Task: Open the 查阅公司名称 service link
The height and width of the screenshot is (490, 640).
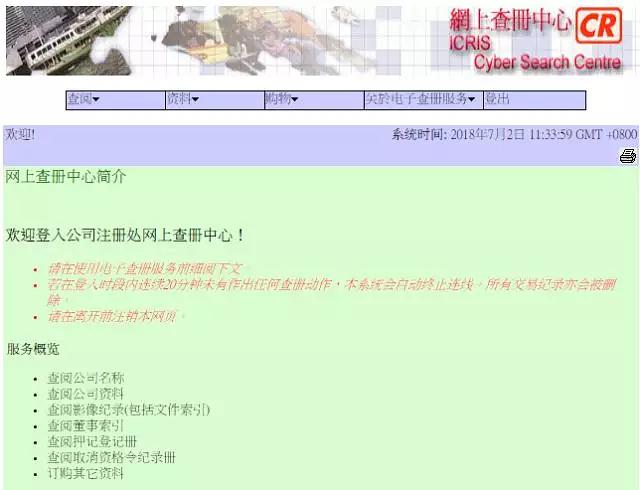Action: tap(86, 378)
